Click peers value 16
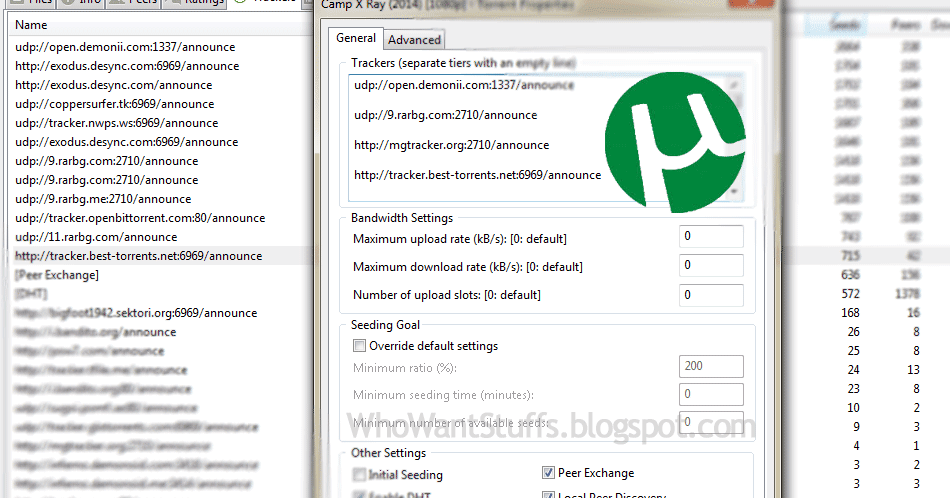The width and height of the screenshot is (950, 498). [914, 313]
